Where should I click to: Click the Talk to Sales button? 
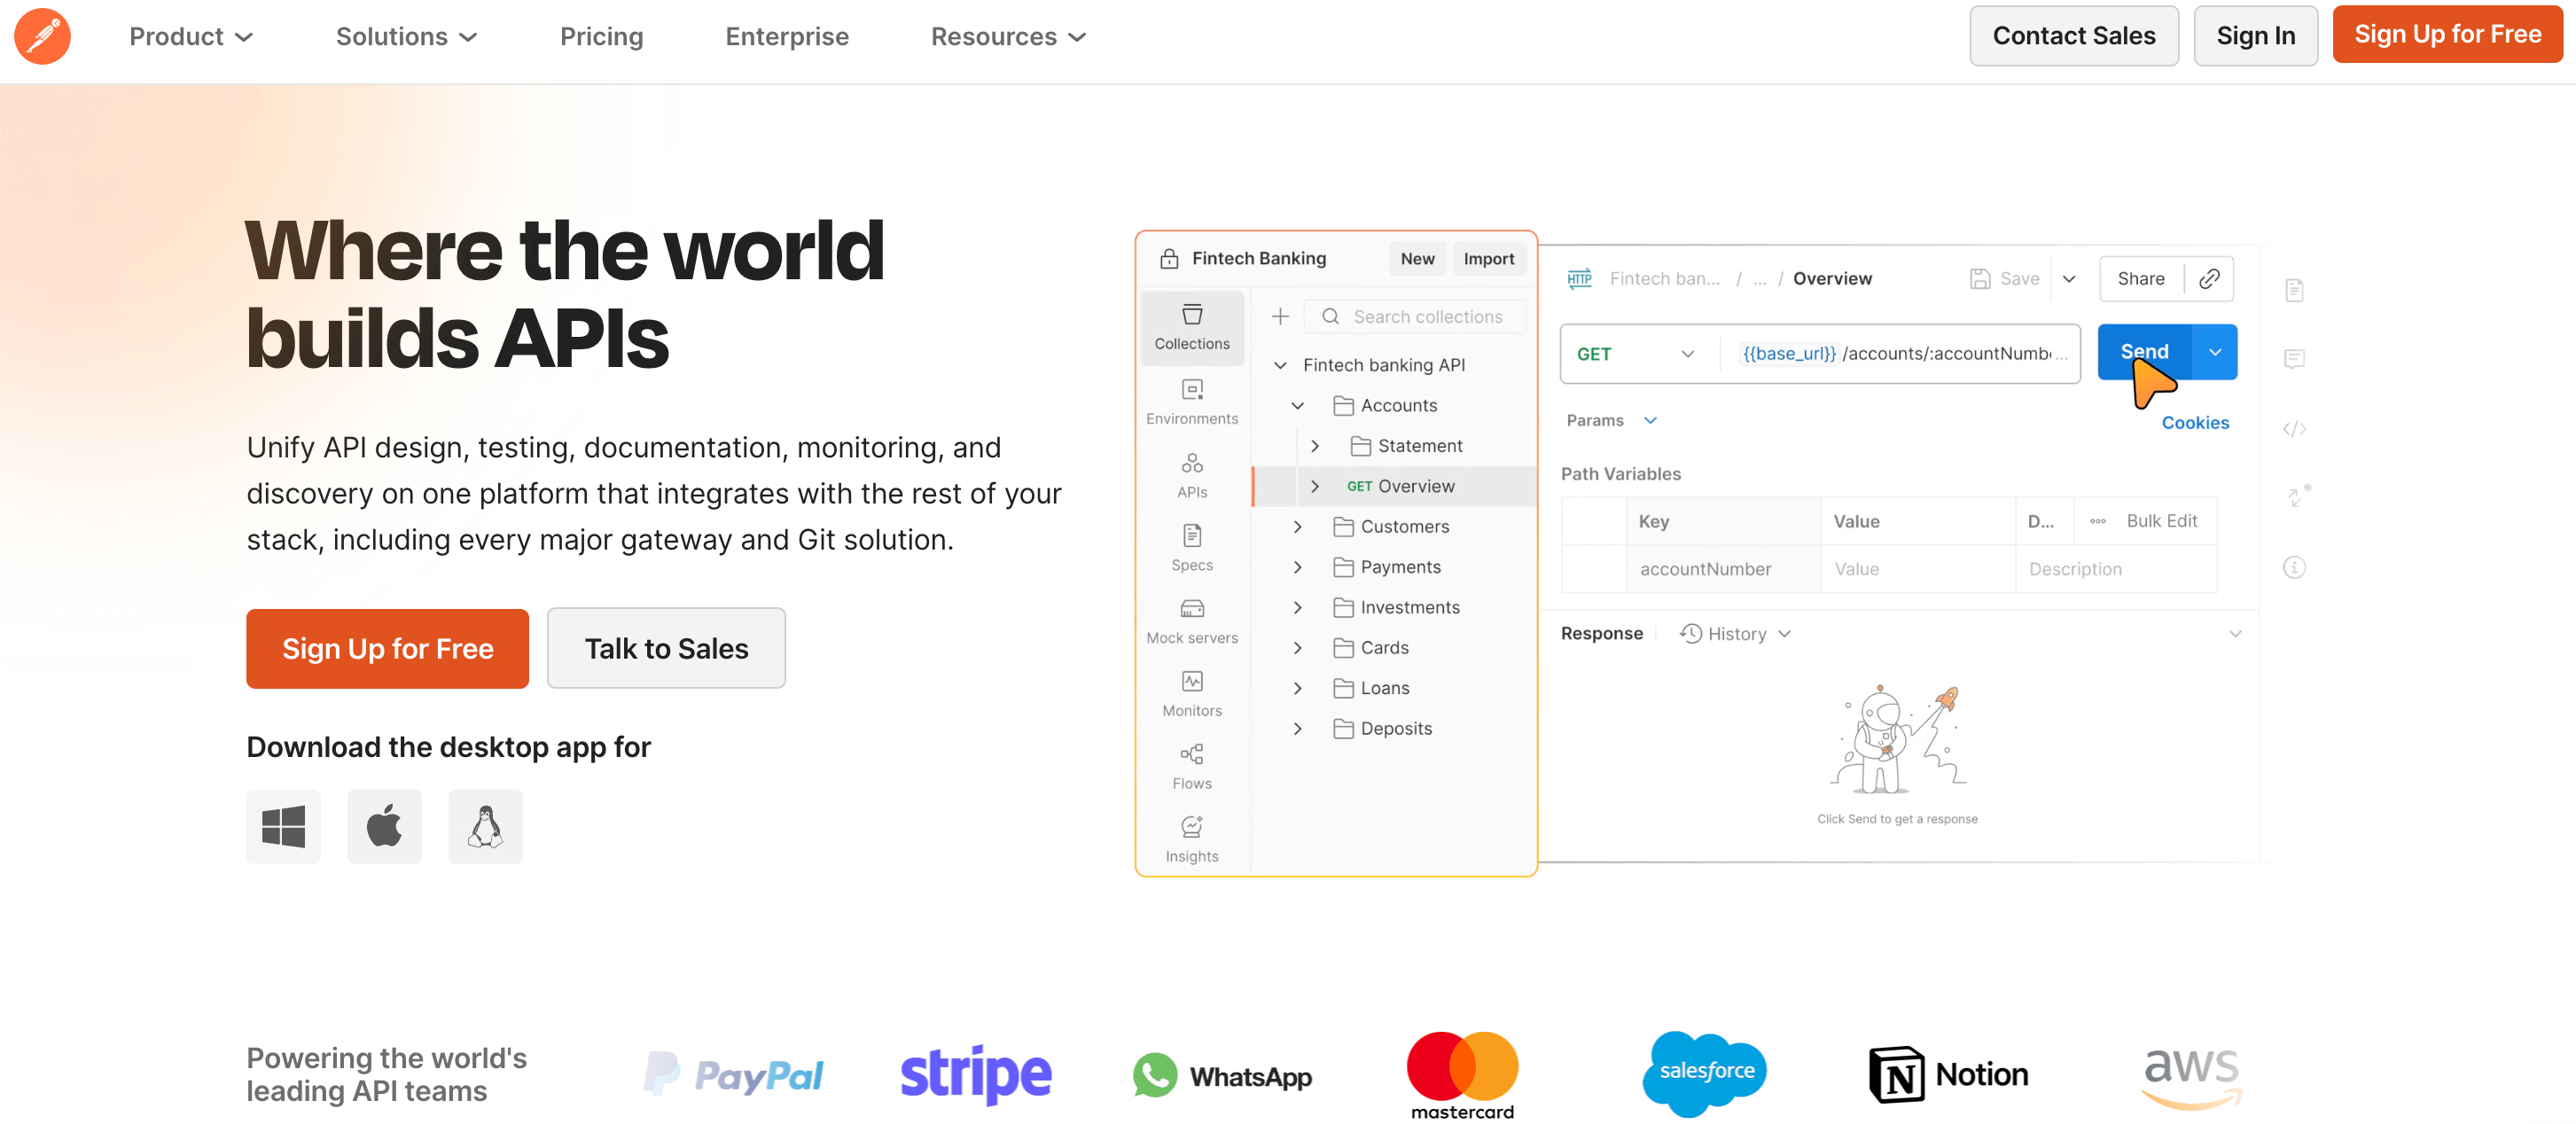point(666,648)
